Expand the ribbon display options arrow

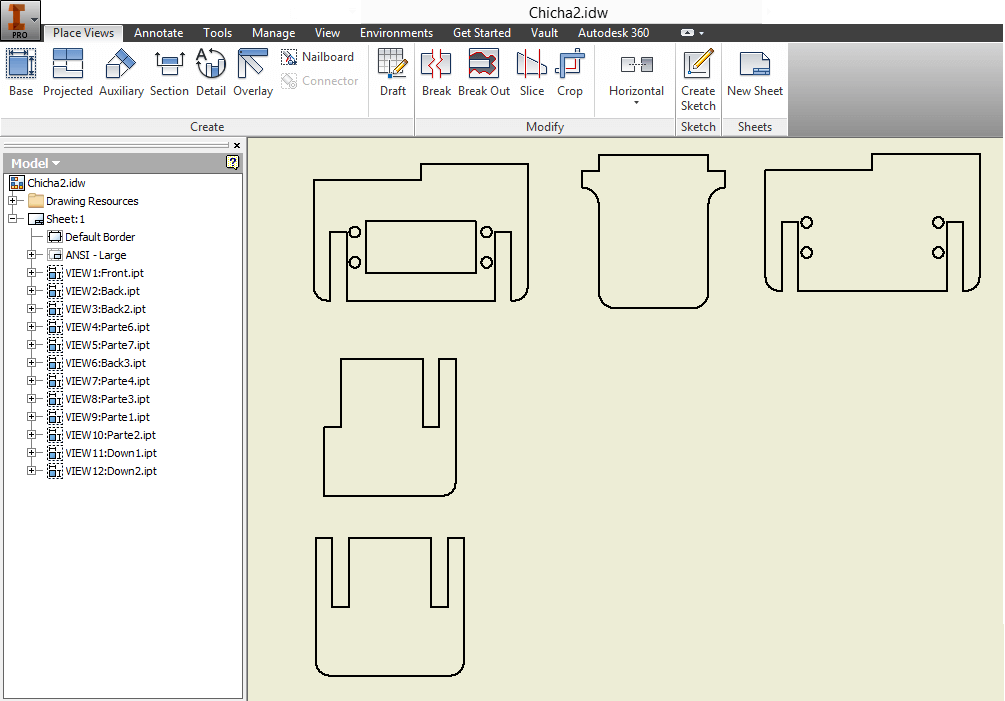coord(701,33)
